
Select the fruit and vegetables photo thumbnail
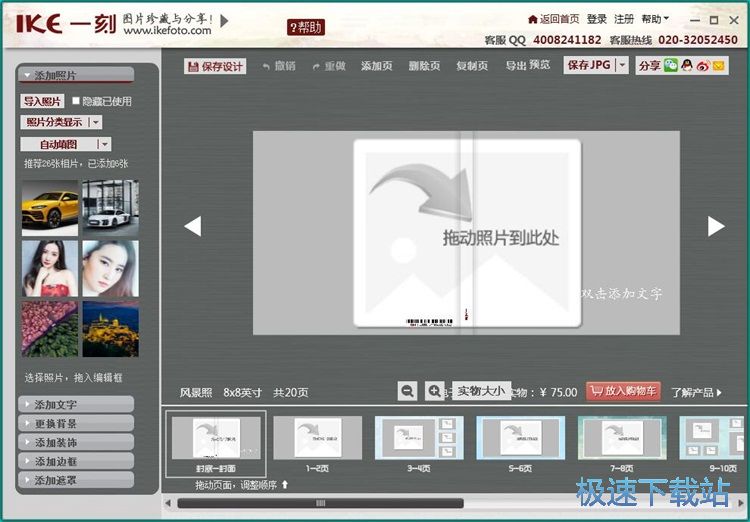[50, 329]
